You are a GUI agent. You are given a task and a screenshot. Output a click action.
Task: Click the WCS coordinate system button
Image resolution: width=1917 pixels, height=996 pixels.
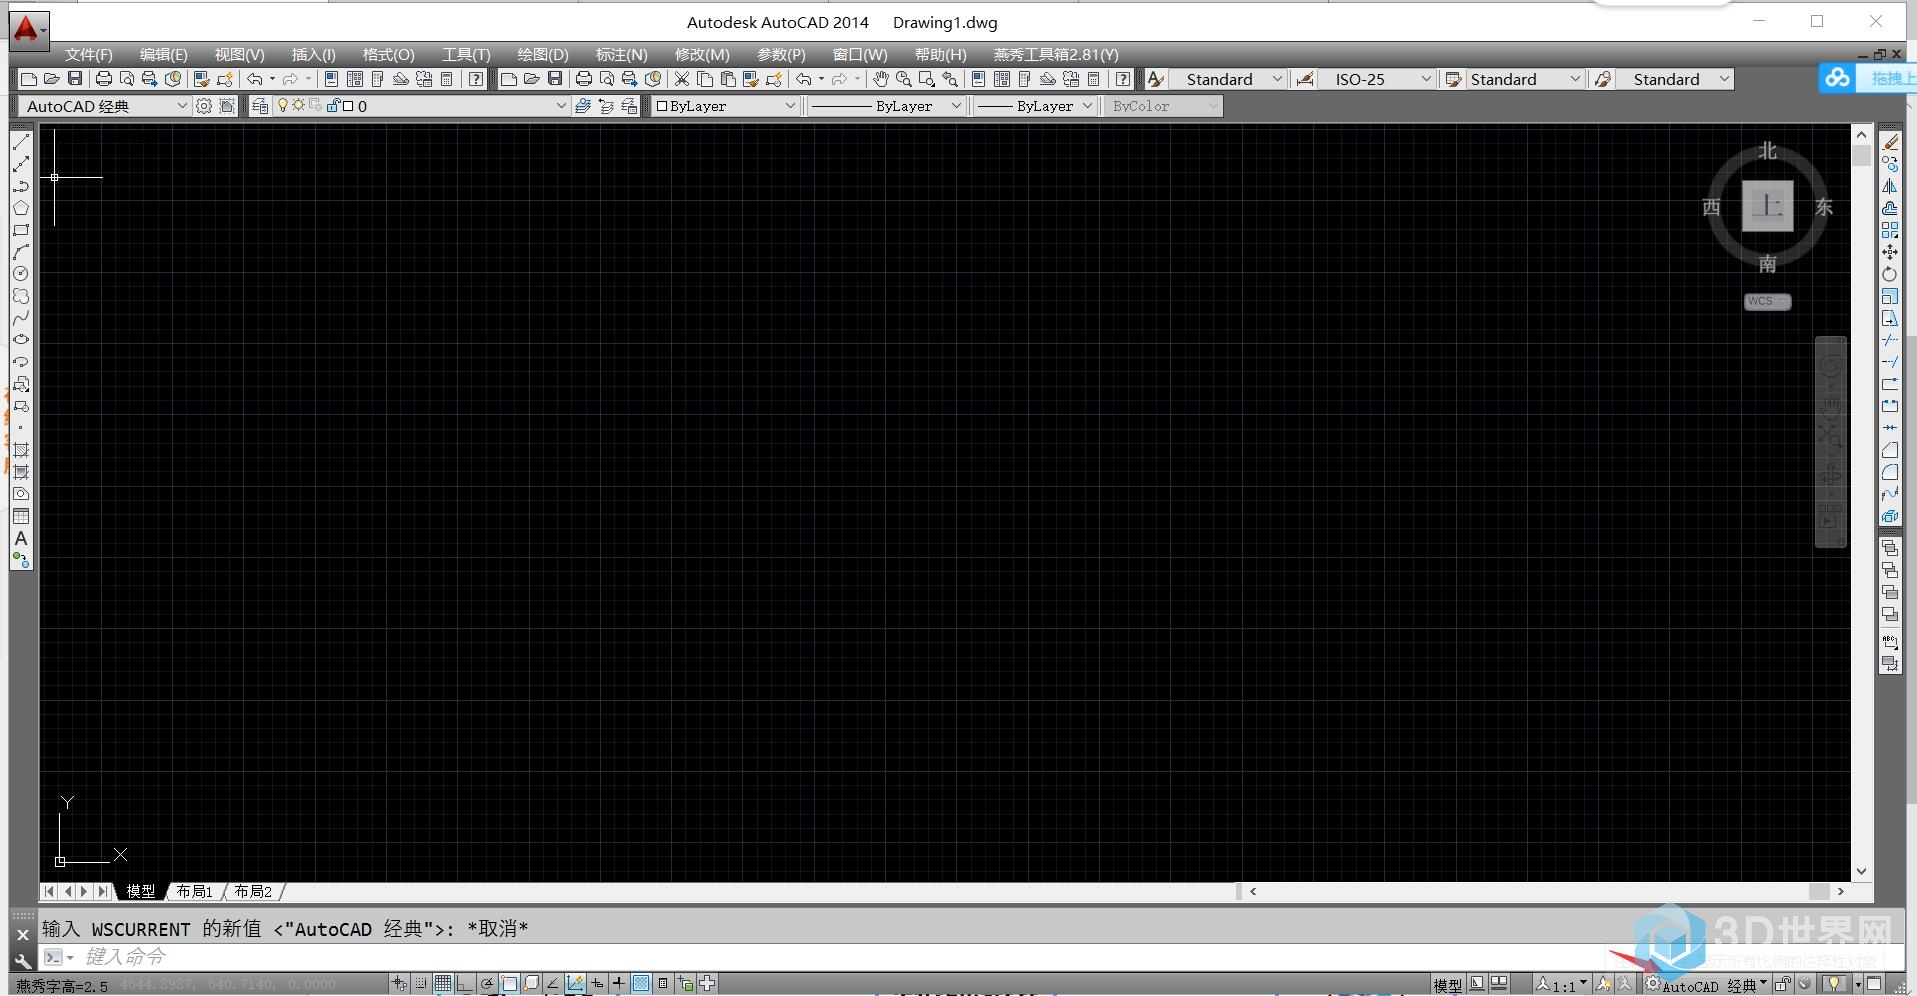(1767, 301)
